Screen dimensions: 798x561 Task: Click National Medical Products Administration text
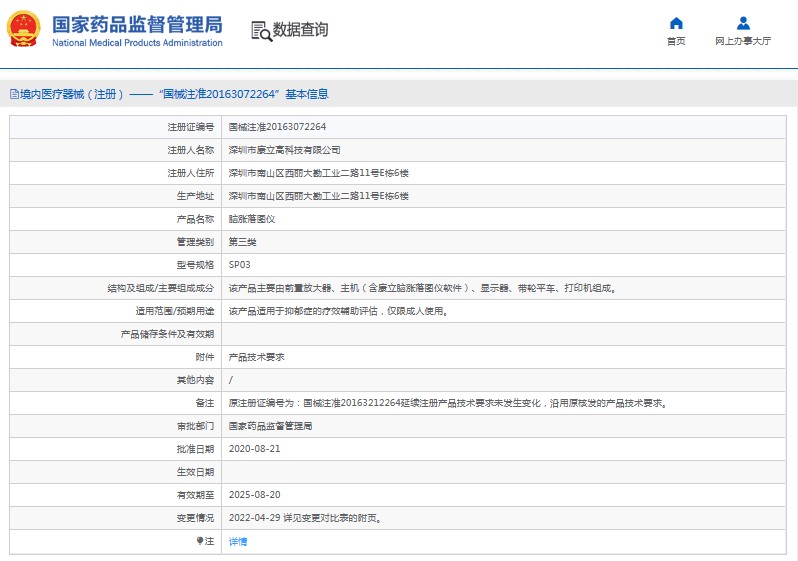pyautogui.click(x=137, y=43)
